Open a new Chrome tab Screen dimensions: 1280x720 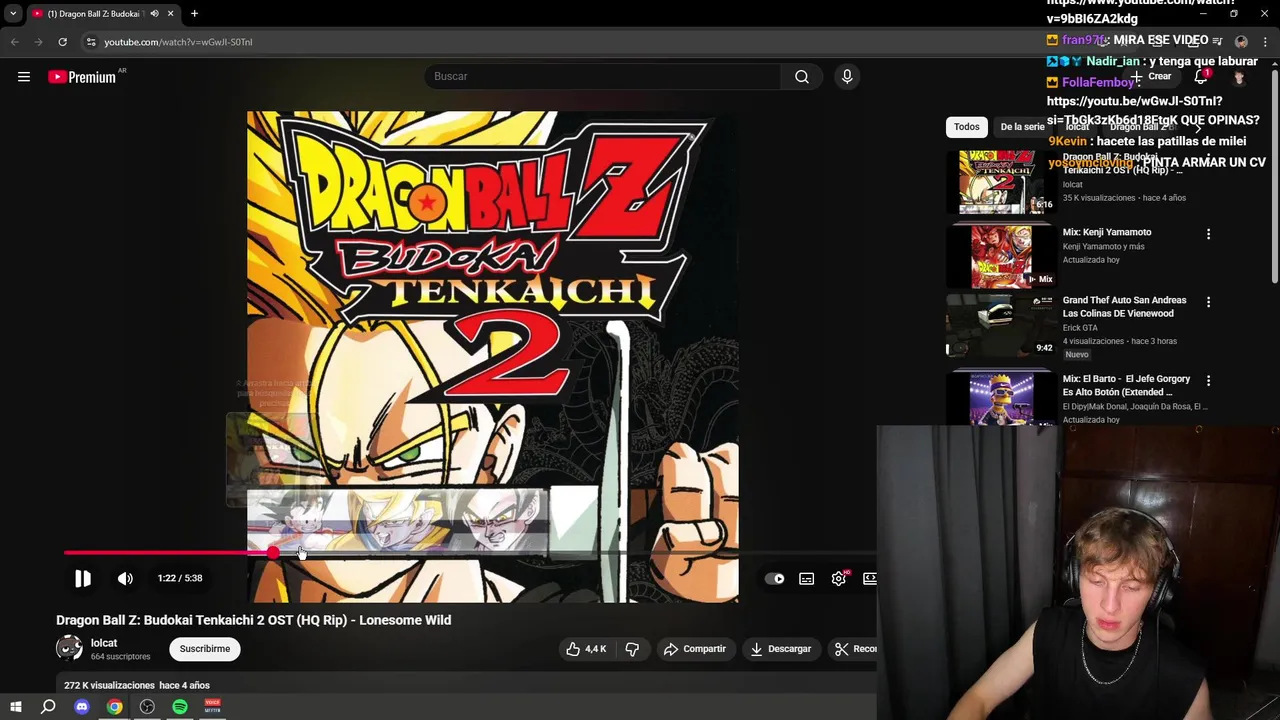tap(194, 14)
